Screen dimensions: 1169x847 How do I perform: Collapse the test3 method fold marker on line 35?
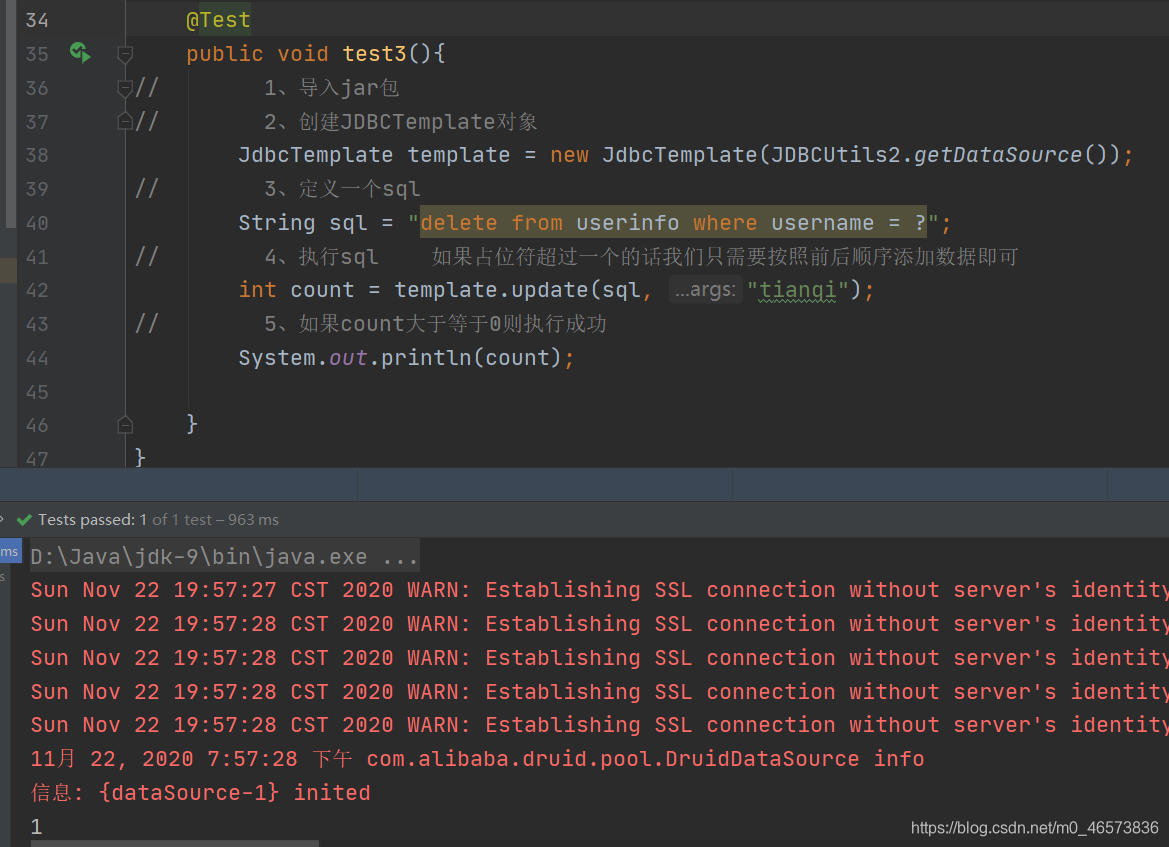tap(125, 54)
